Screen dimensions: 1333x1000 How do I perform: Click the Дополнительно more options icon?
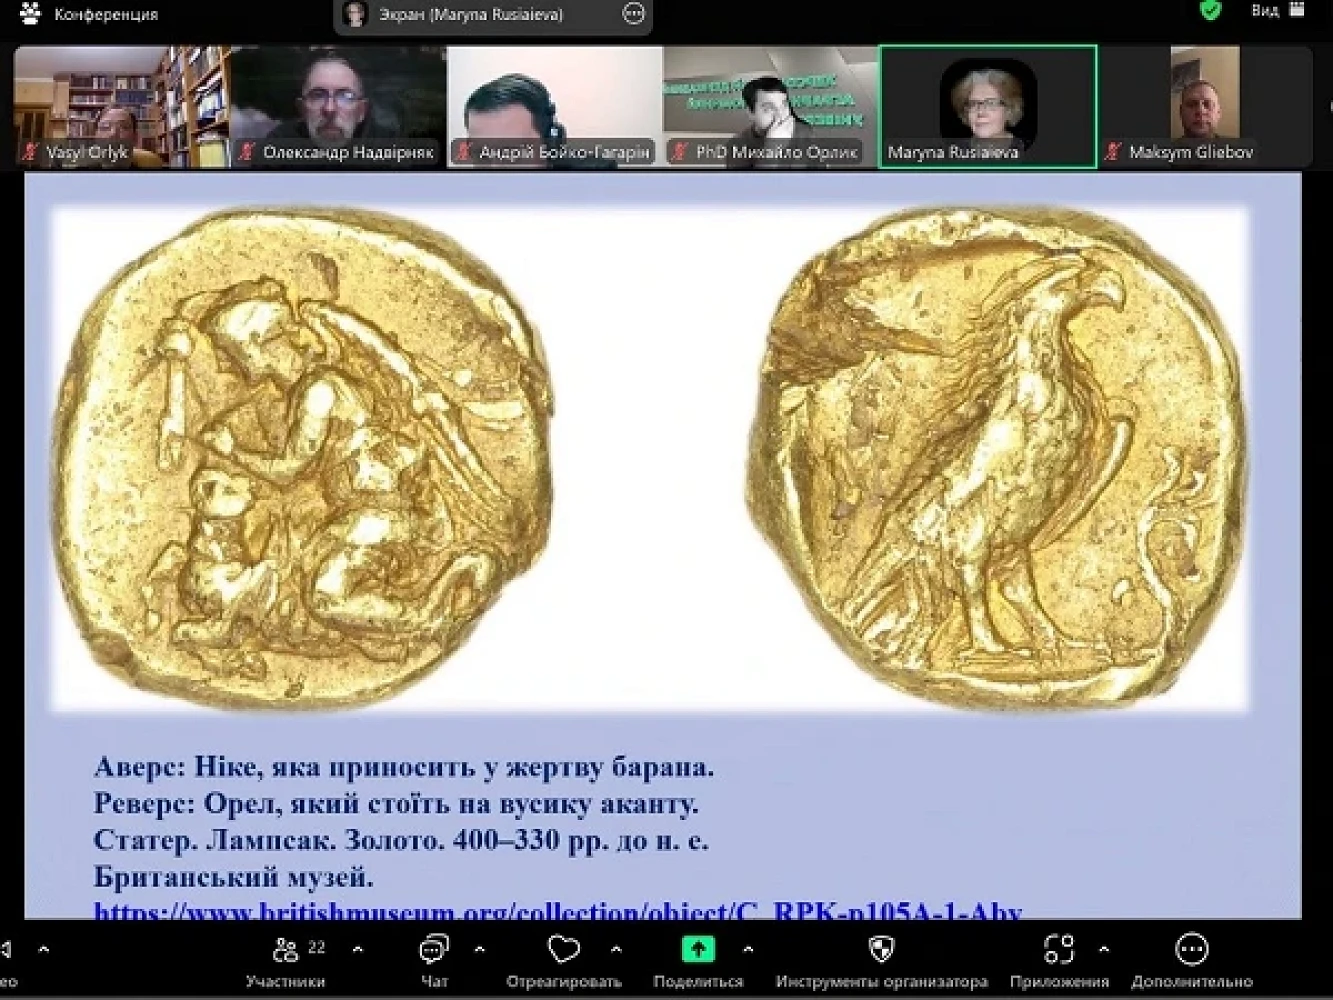1191,948
